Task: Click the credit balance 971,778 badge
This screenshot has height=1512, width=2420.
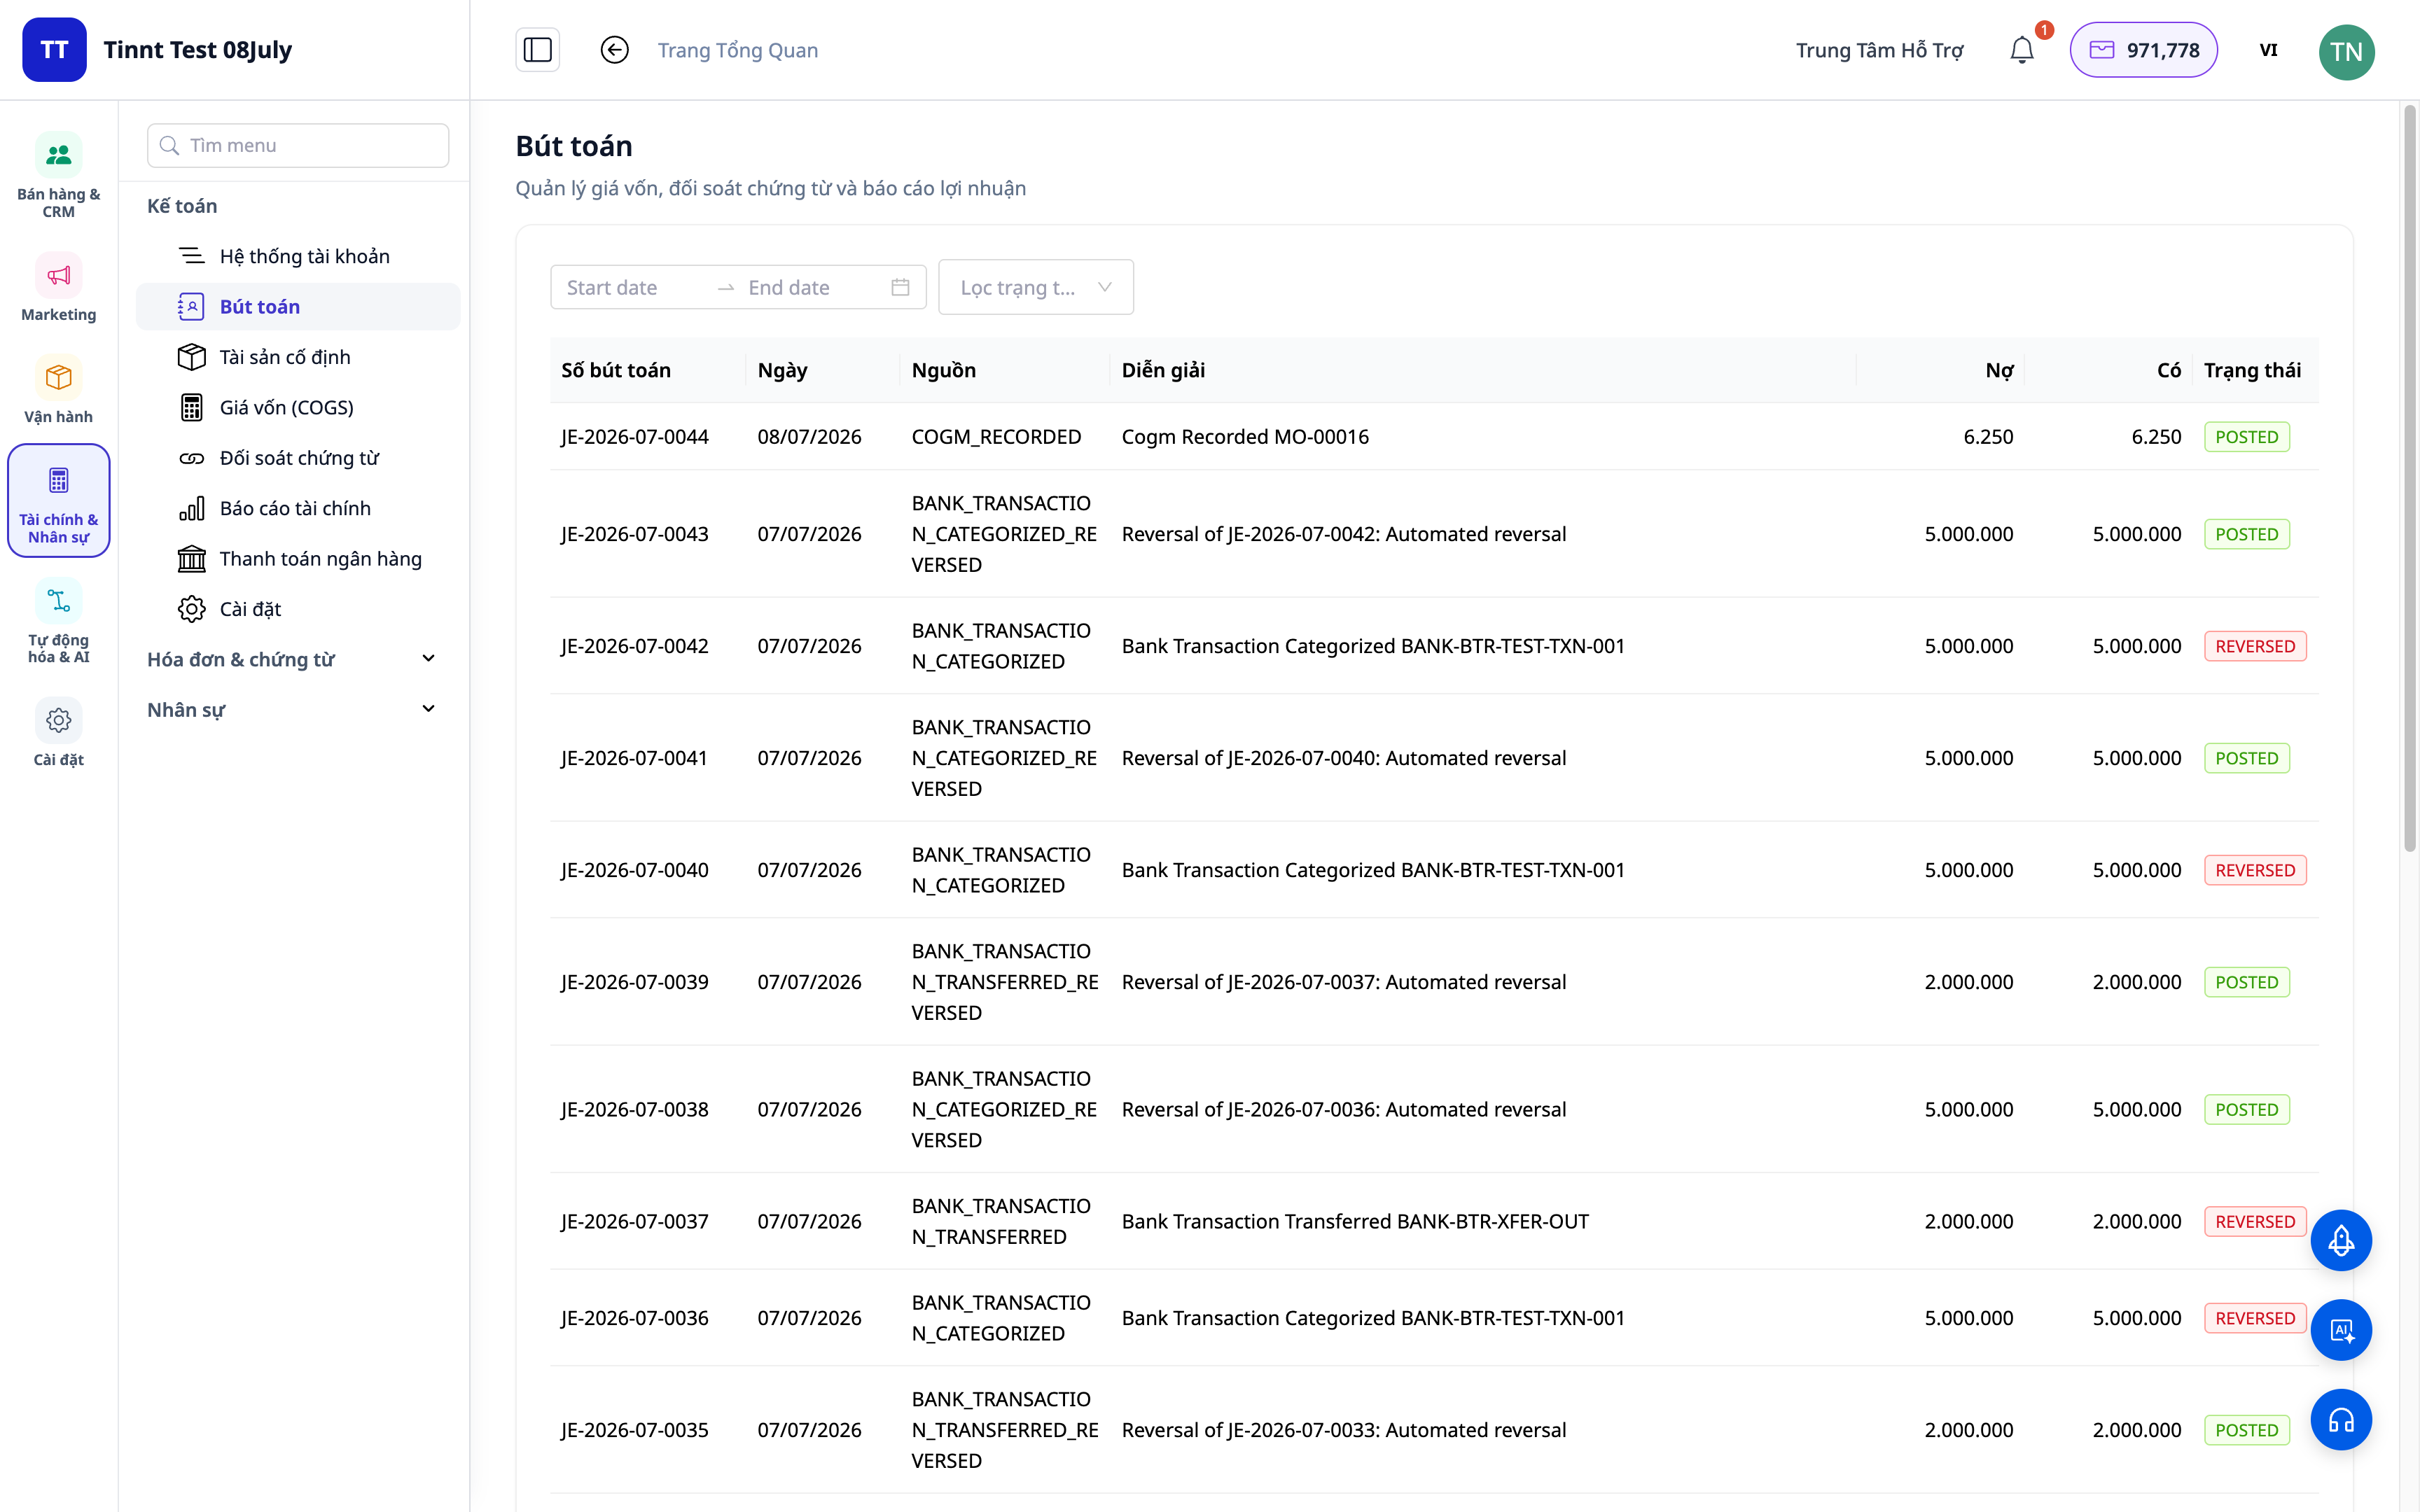Action: click(x=2143, y=50)
